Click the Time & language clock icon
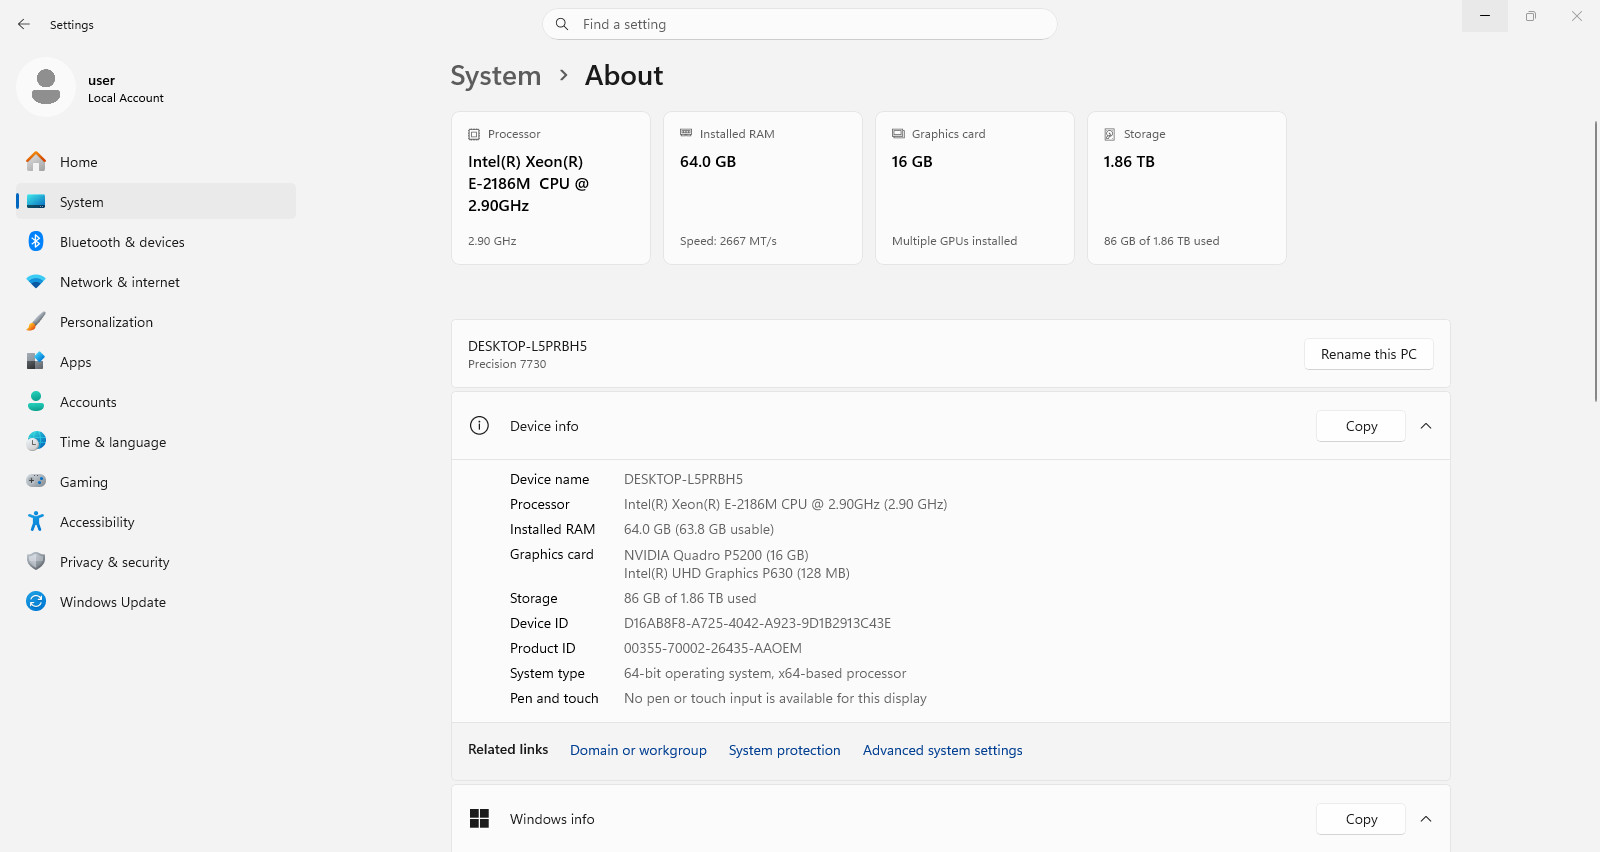The height and width of the screenshot is (852, 1600). 36,441
